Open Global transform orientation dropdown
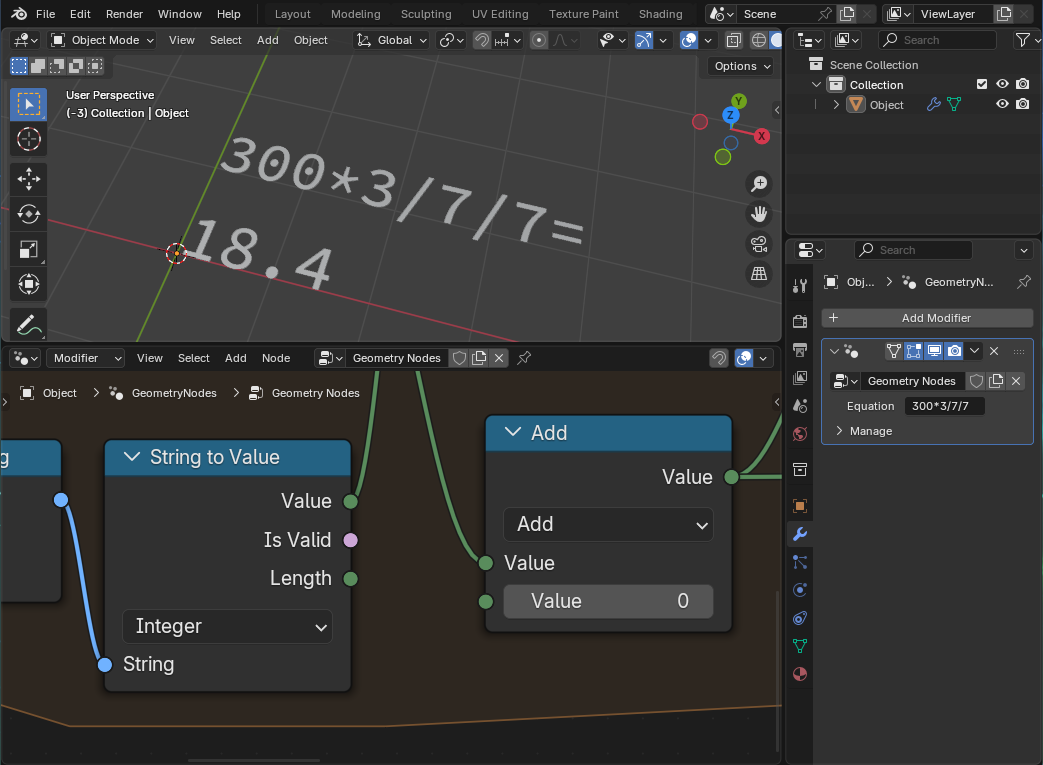 [392, 41]
